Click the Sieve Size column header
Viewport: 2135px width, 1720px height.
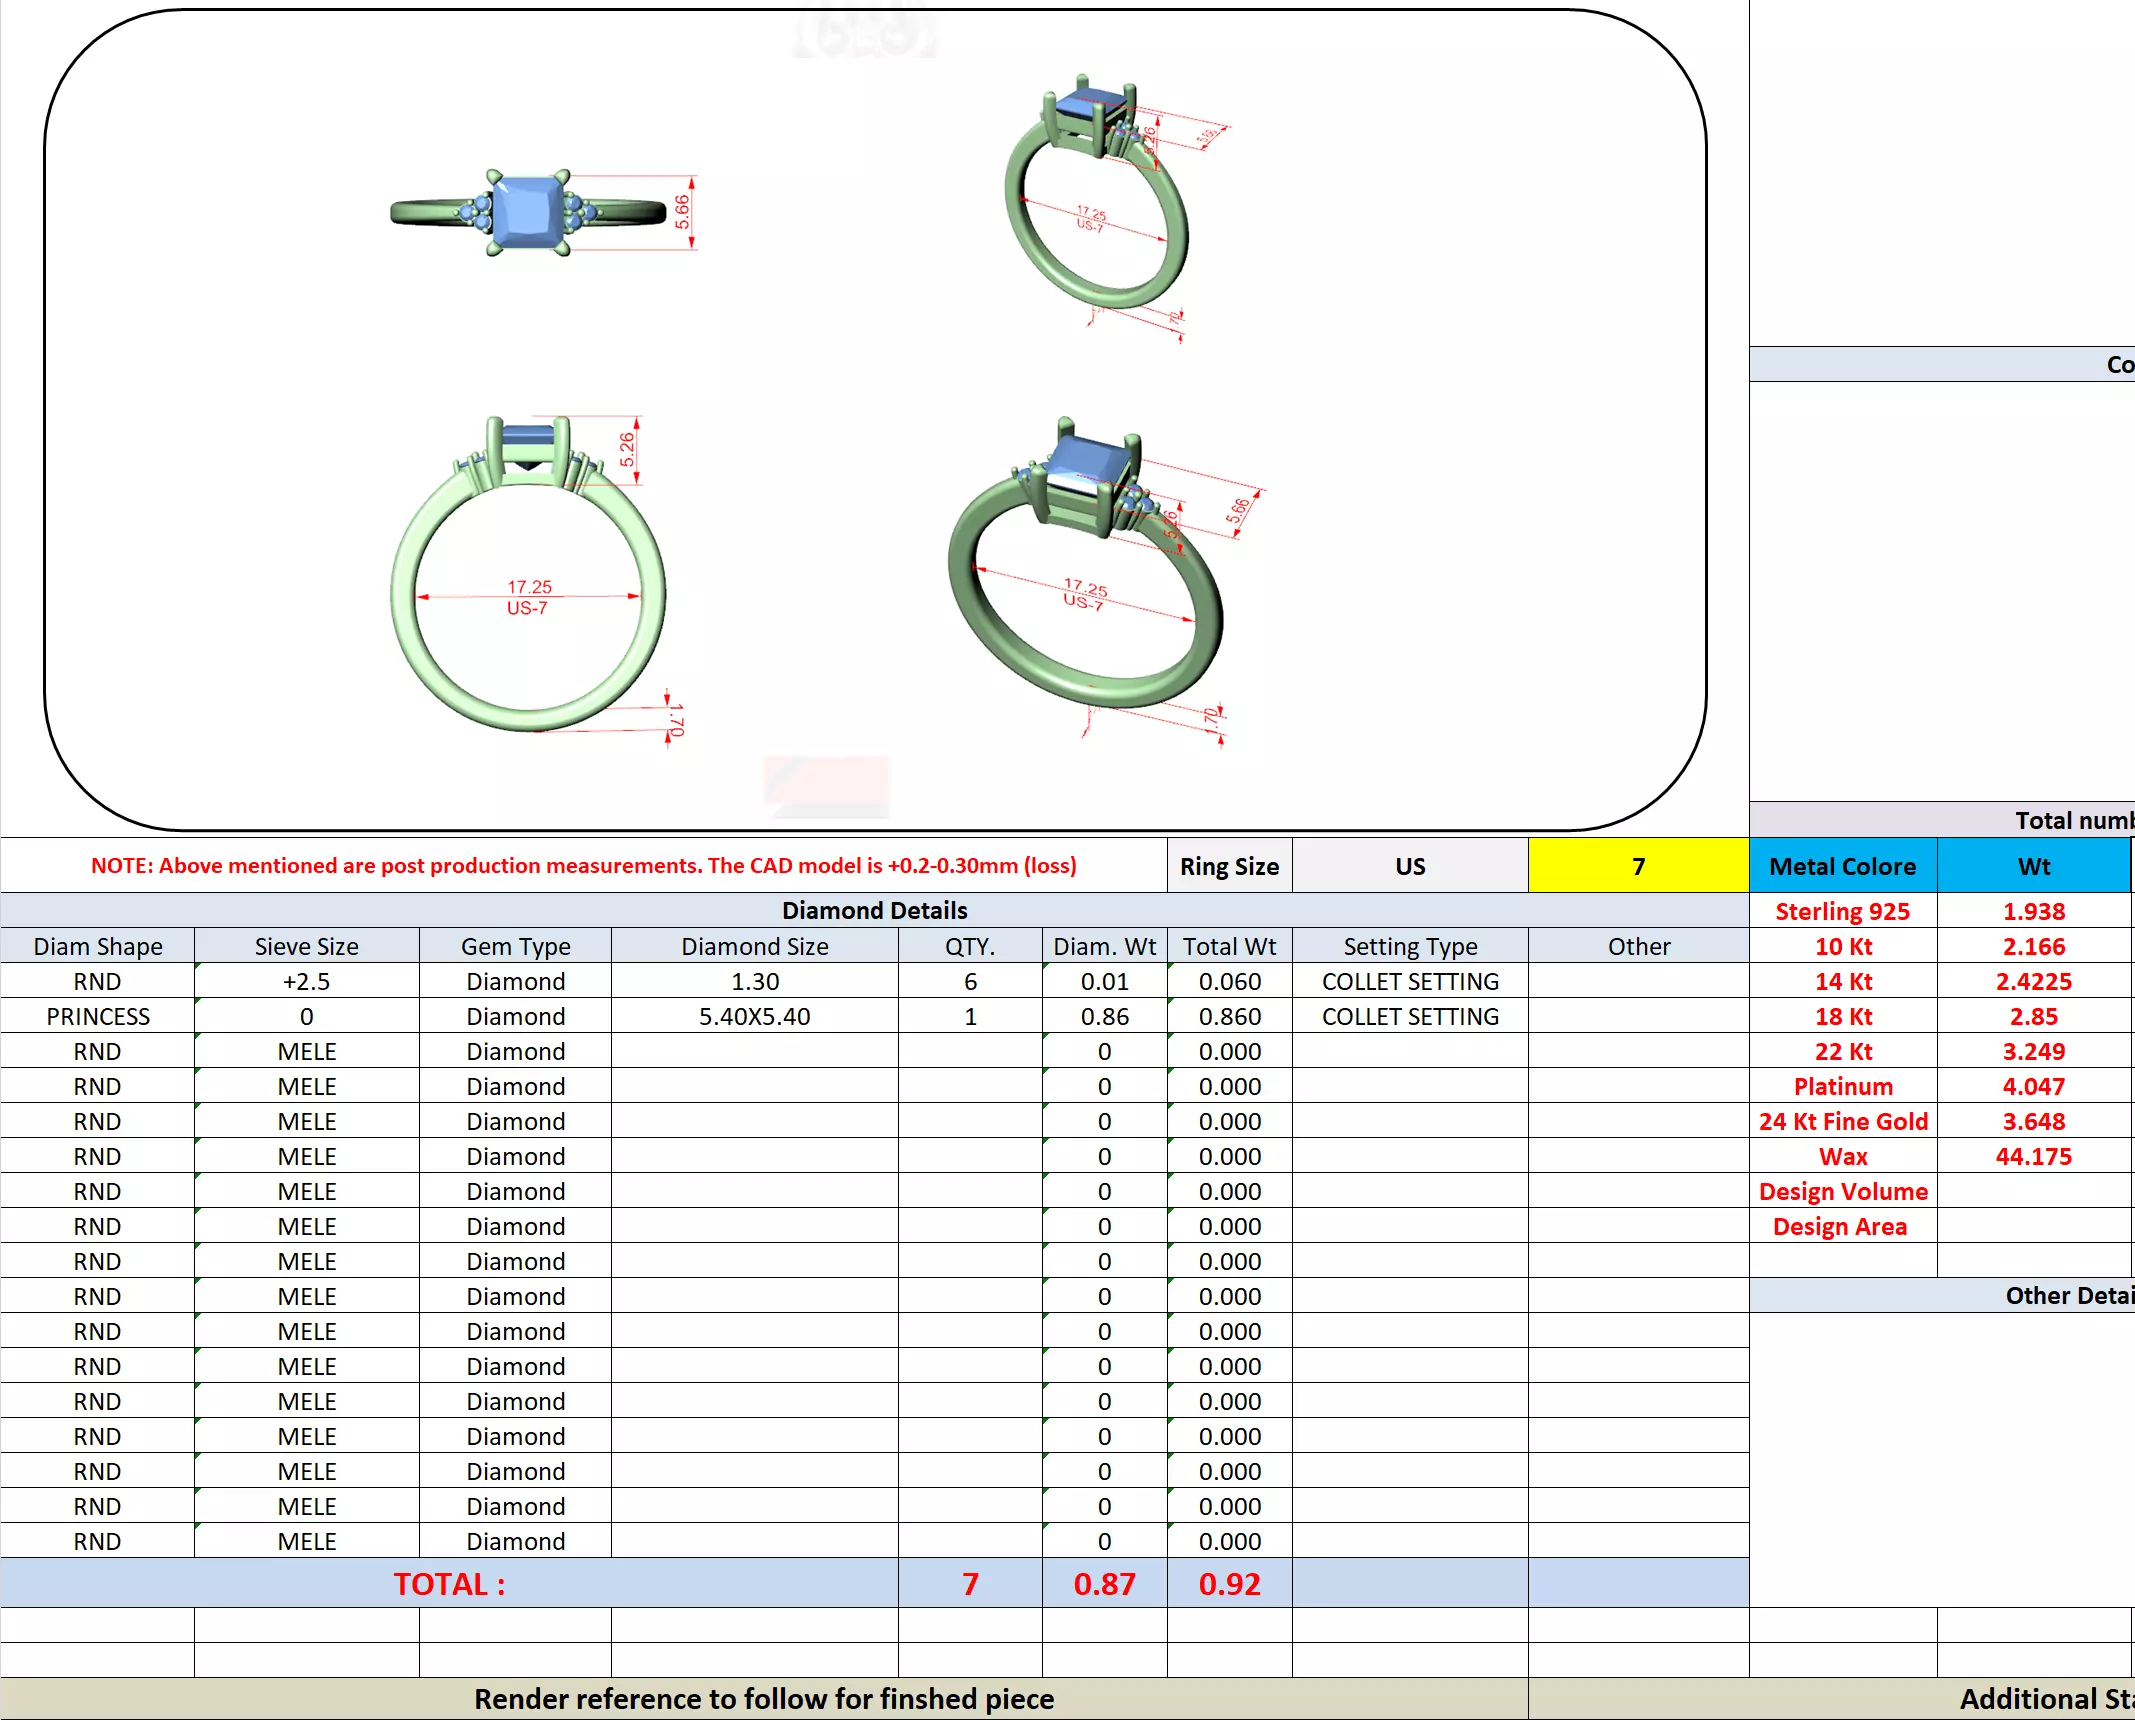click(x=306, y=946)
